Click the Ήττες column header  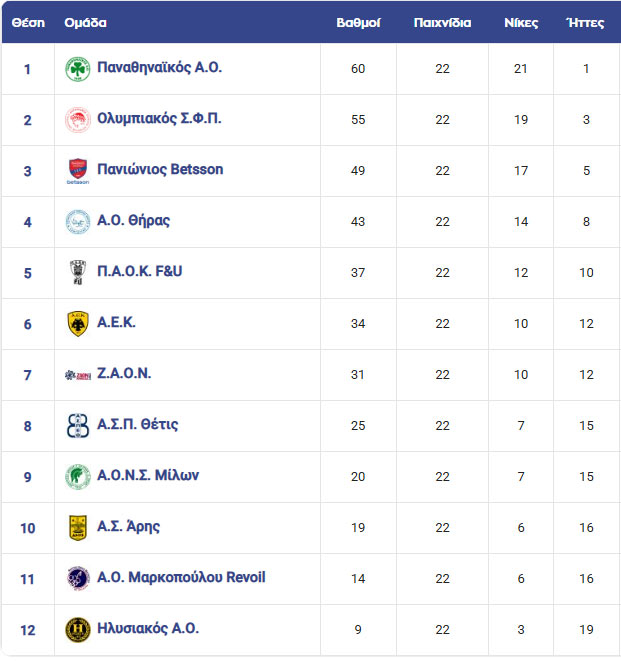click(585, 22)
